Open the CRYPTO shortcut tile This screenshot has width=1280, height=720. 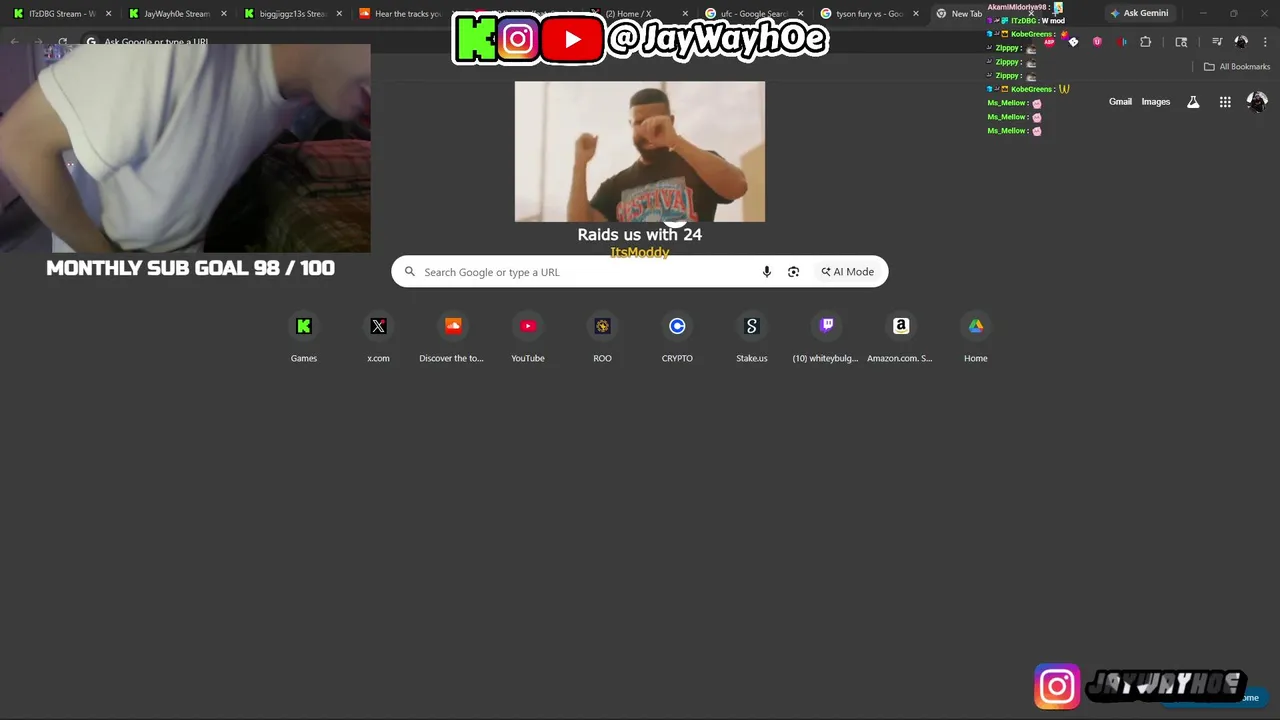click(x=677, y=338)
